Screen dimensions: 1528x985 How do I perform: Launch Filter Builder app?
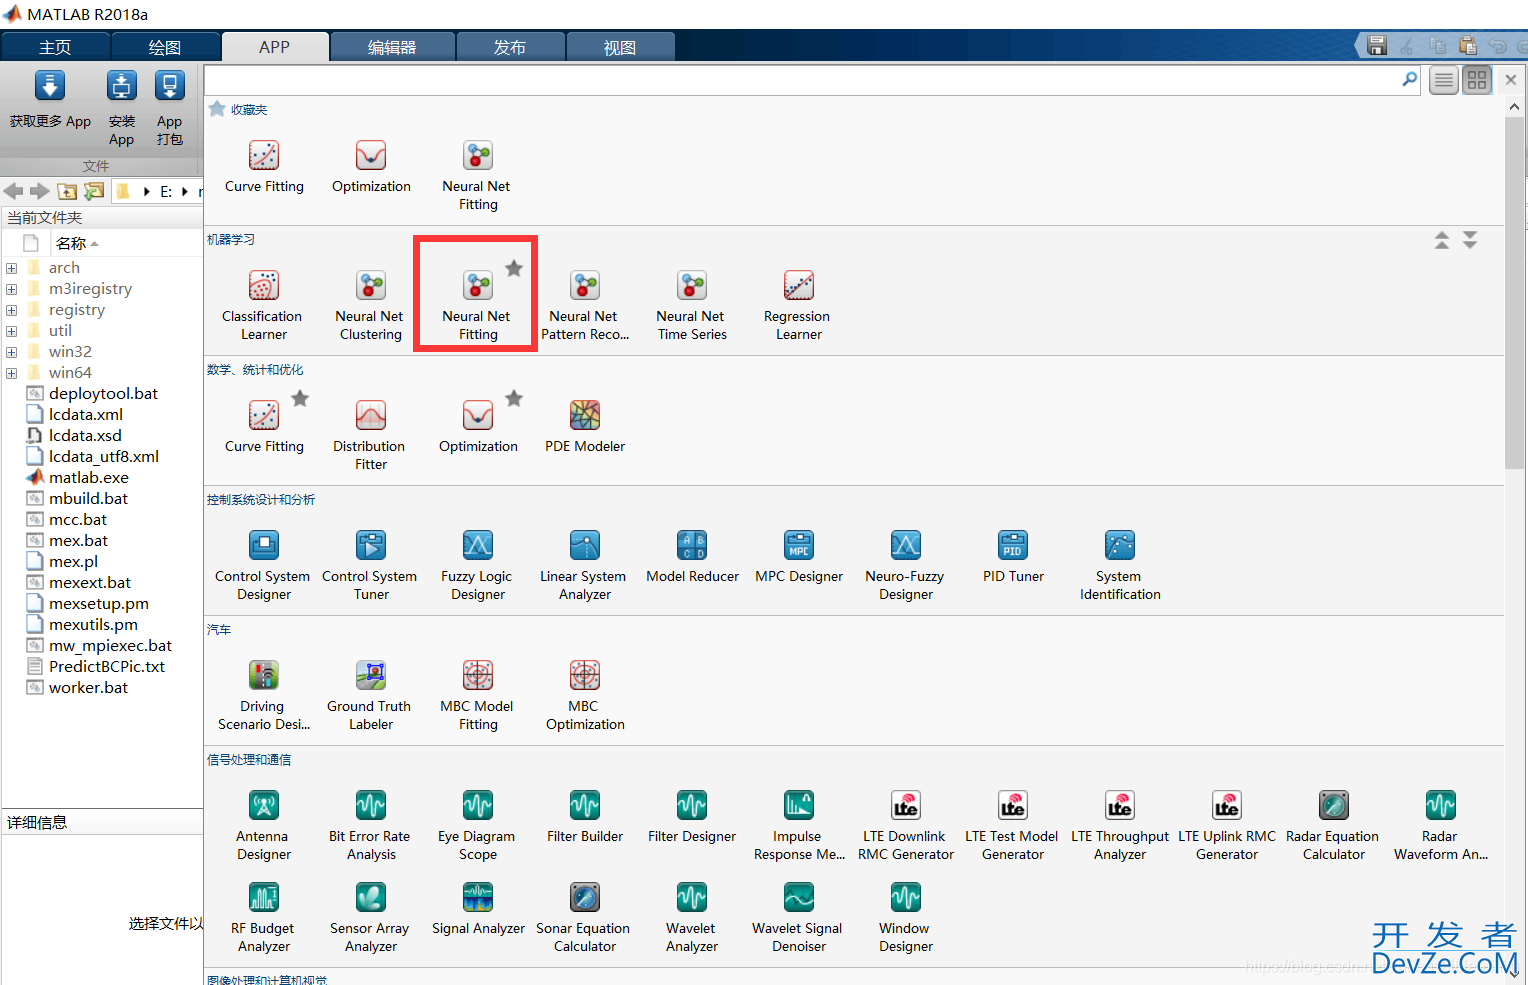pyautogui.click(x=584, y=816)
